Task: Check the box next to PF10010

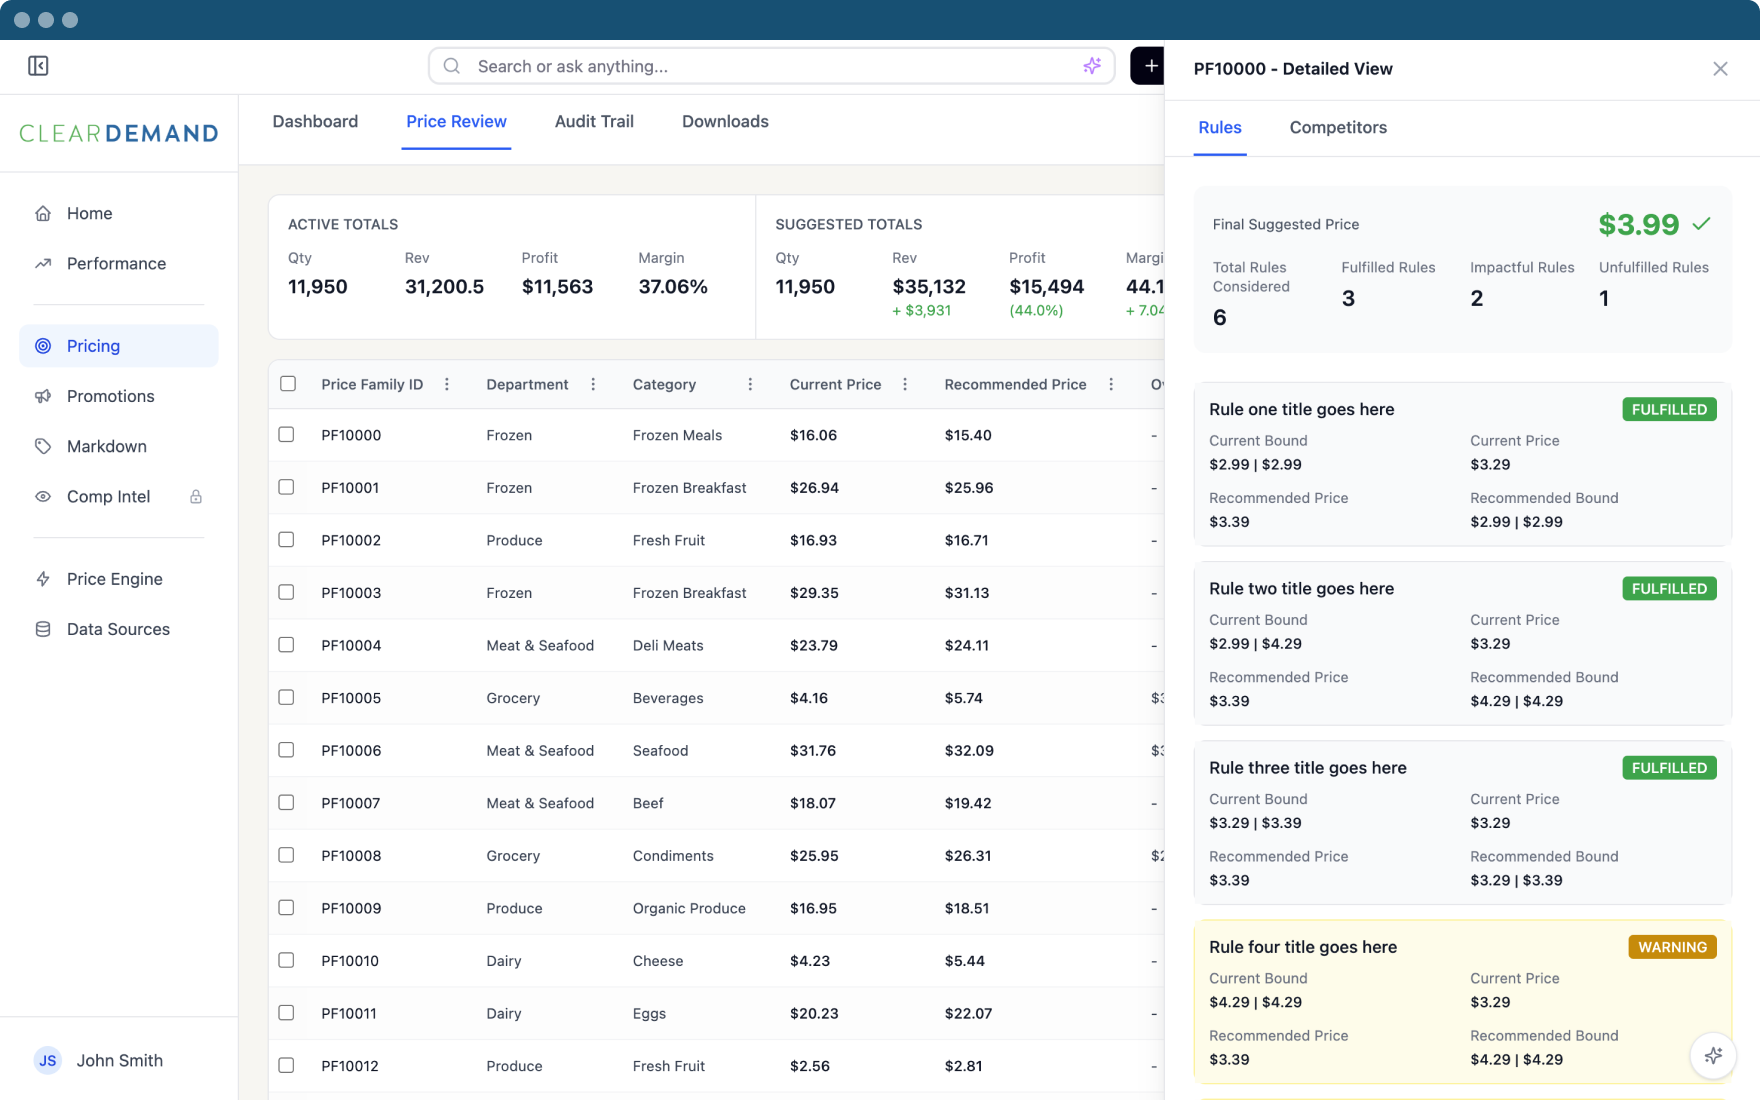Action: coord(287,960)
